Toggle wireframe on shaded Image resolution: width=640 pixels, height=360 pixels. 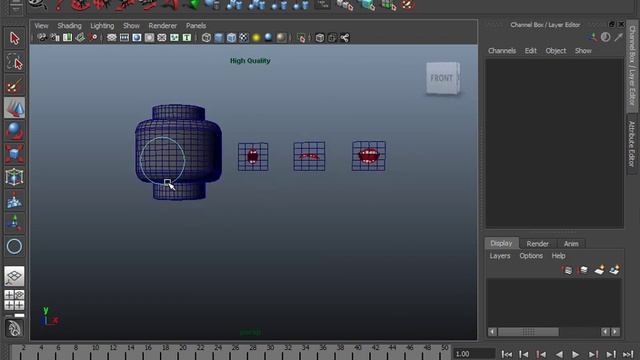click(231, 38)
